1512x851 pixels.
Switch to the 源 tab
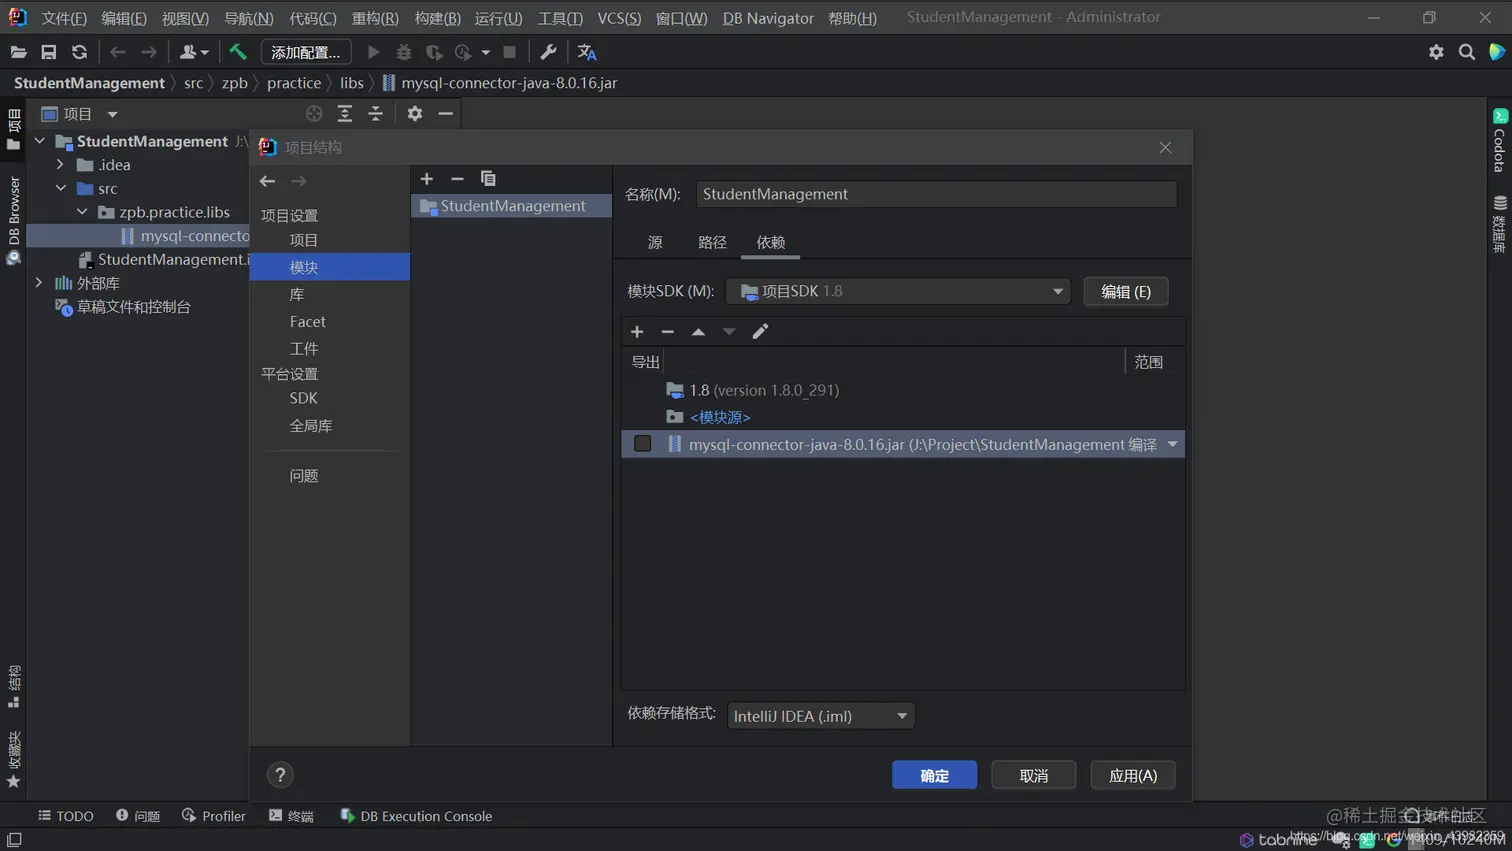pyautogui.click(x=655, y=242)
